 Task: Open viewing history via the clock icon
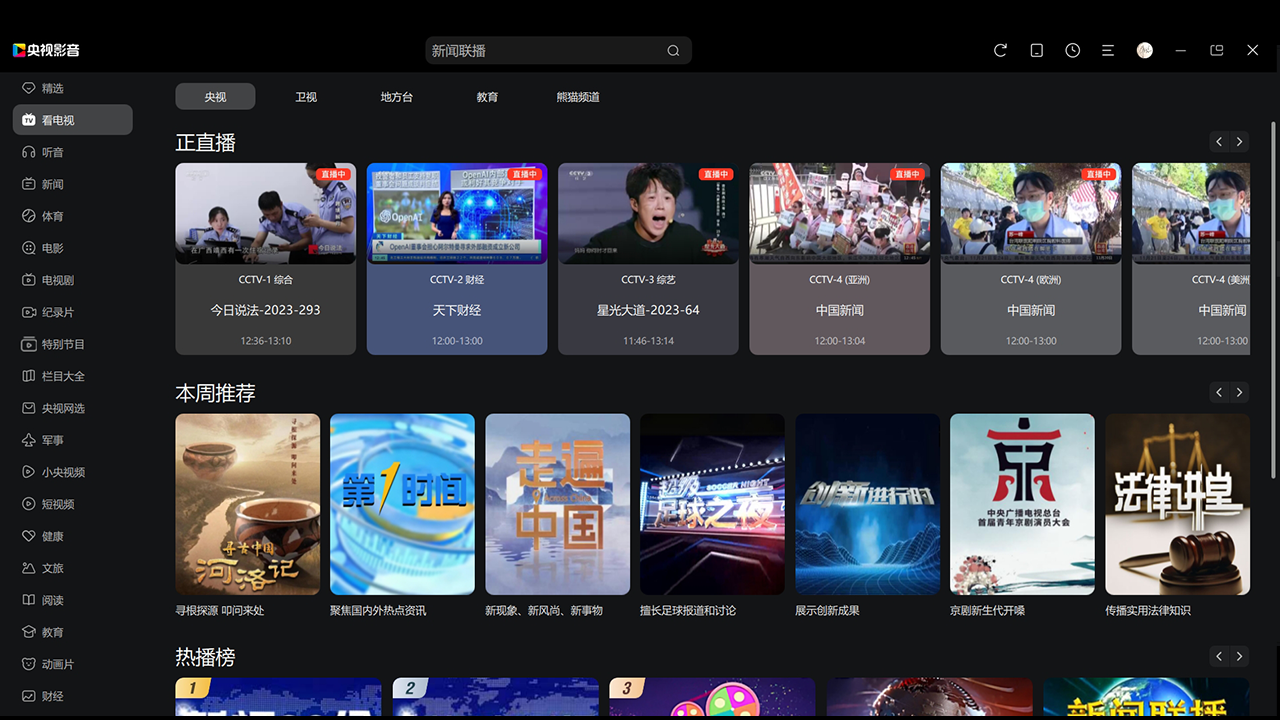(x=1072, y=50)
